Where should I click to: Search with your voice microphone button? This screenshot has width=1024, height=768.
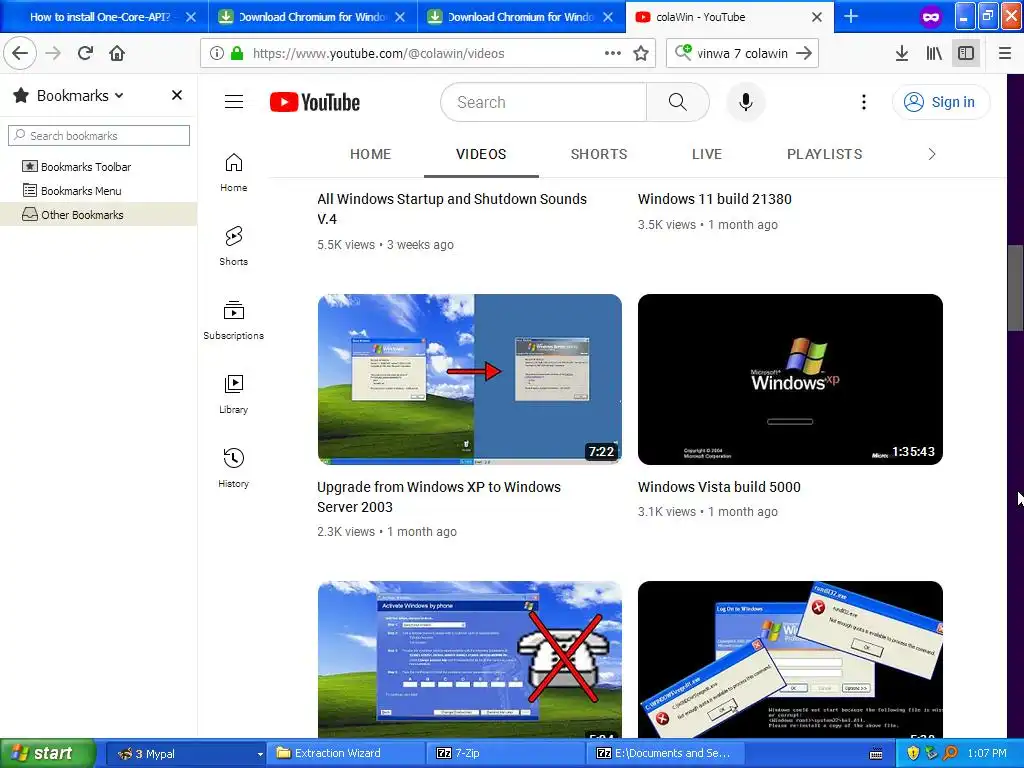(x=746, y=102)
